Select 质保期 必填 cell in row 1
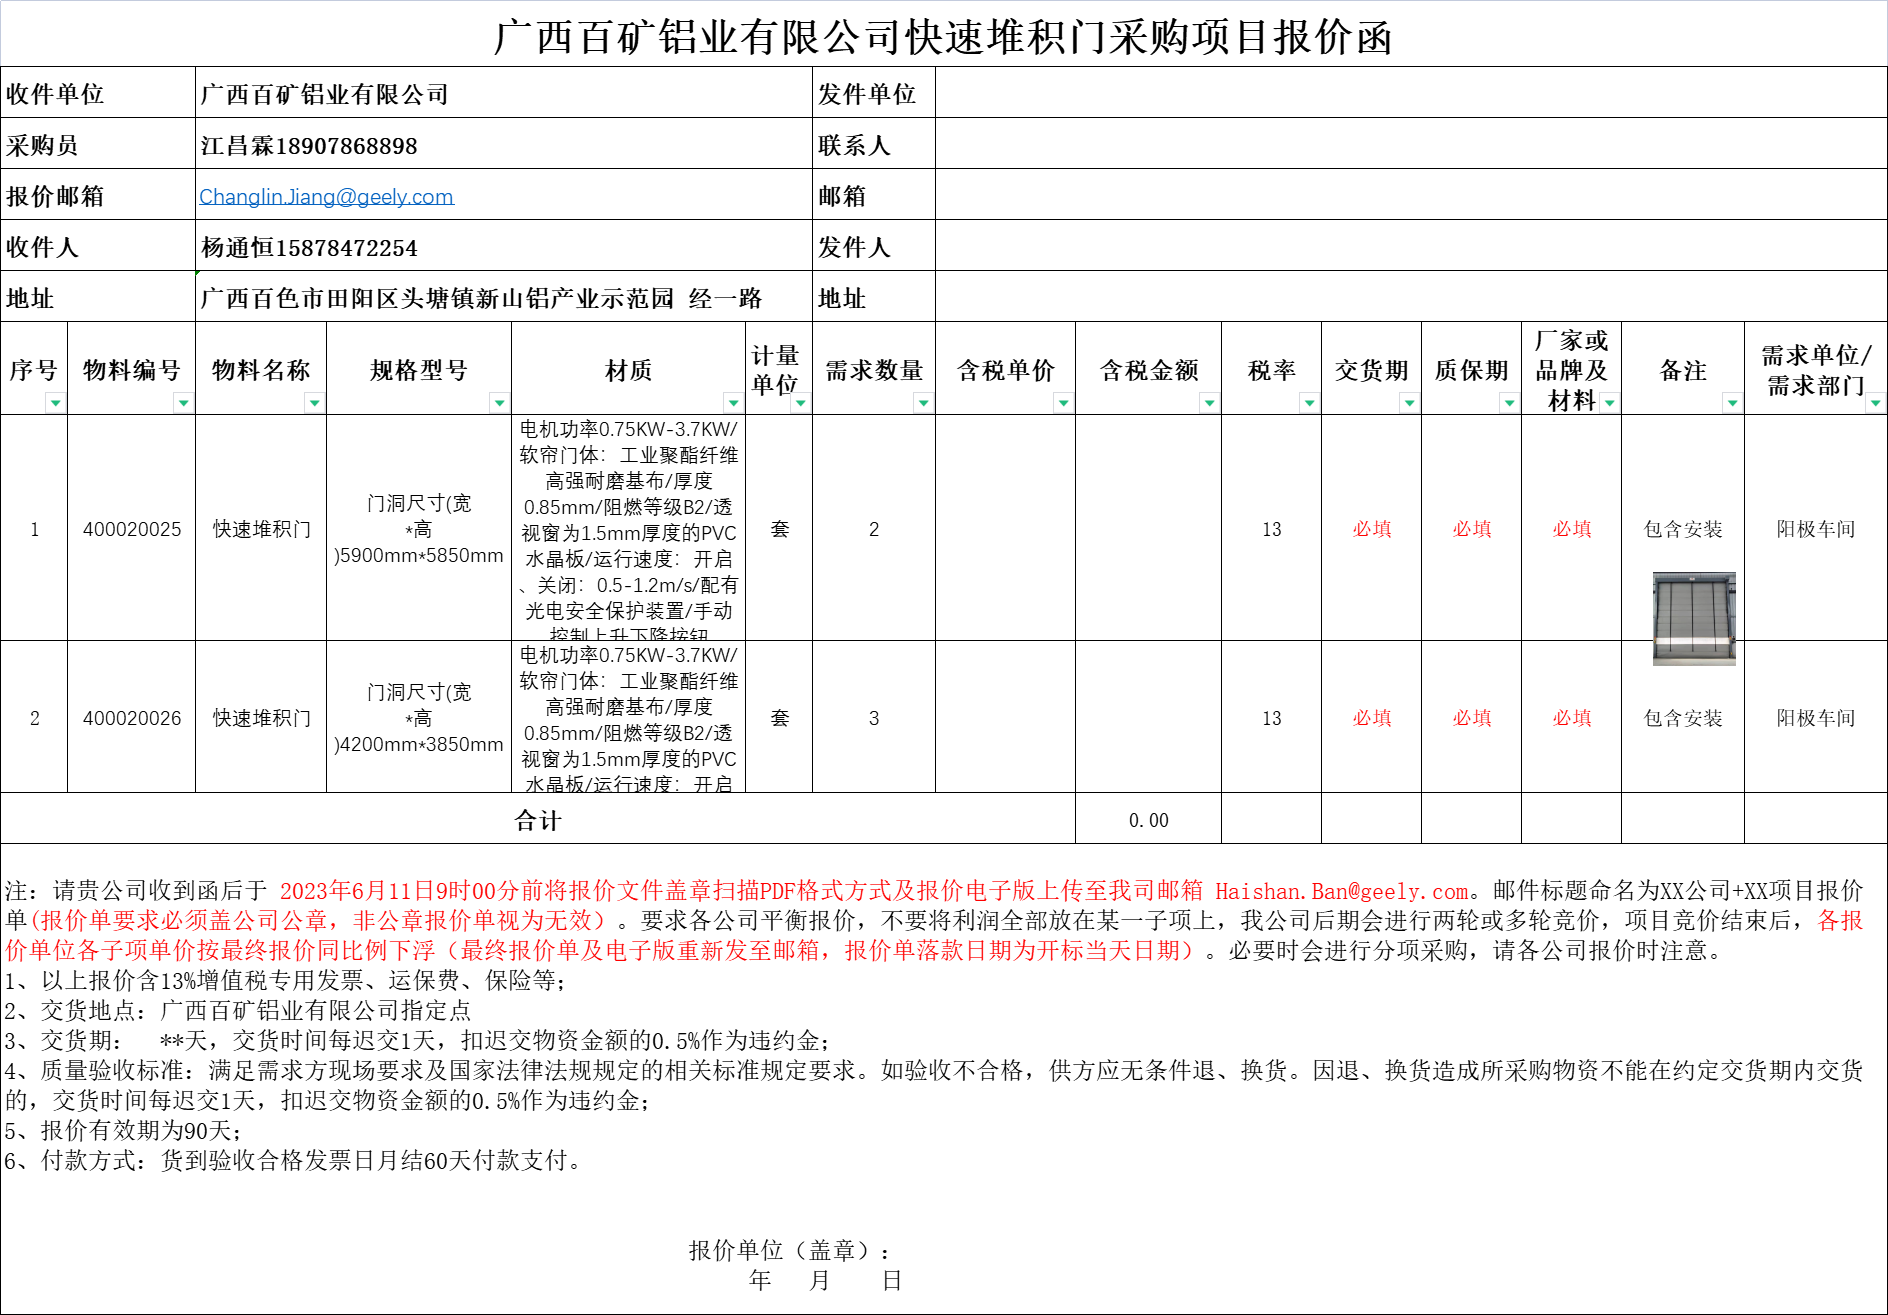1888x1315 pixels. 1472,529
